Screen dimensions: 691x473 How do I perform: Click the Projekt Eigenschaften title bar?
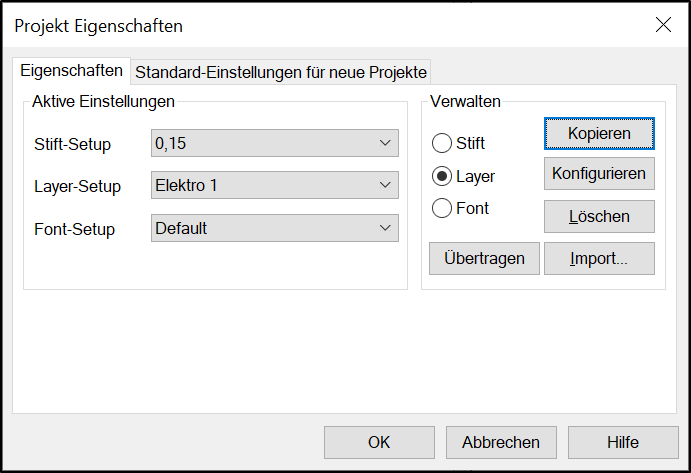pyautogui.click(x=326, y=26)
